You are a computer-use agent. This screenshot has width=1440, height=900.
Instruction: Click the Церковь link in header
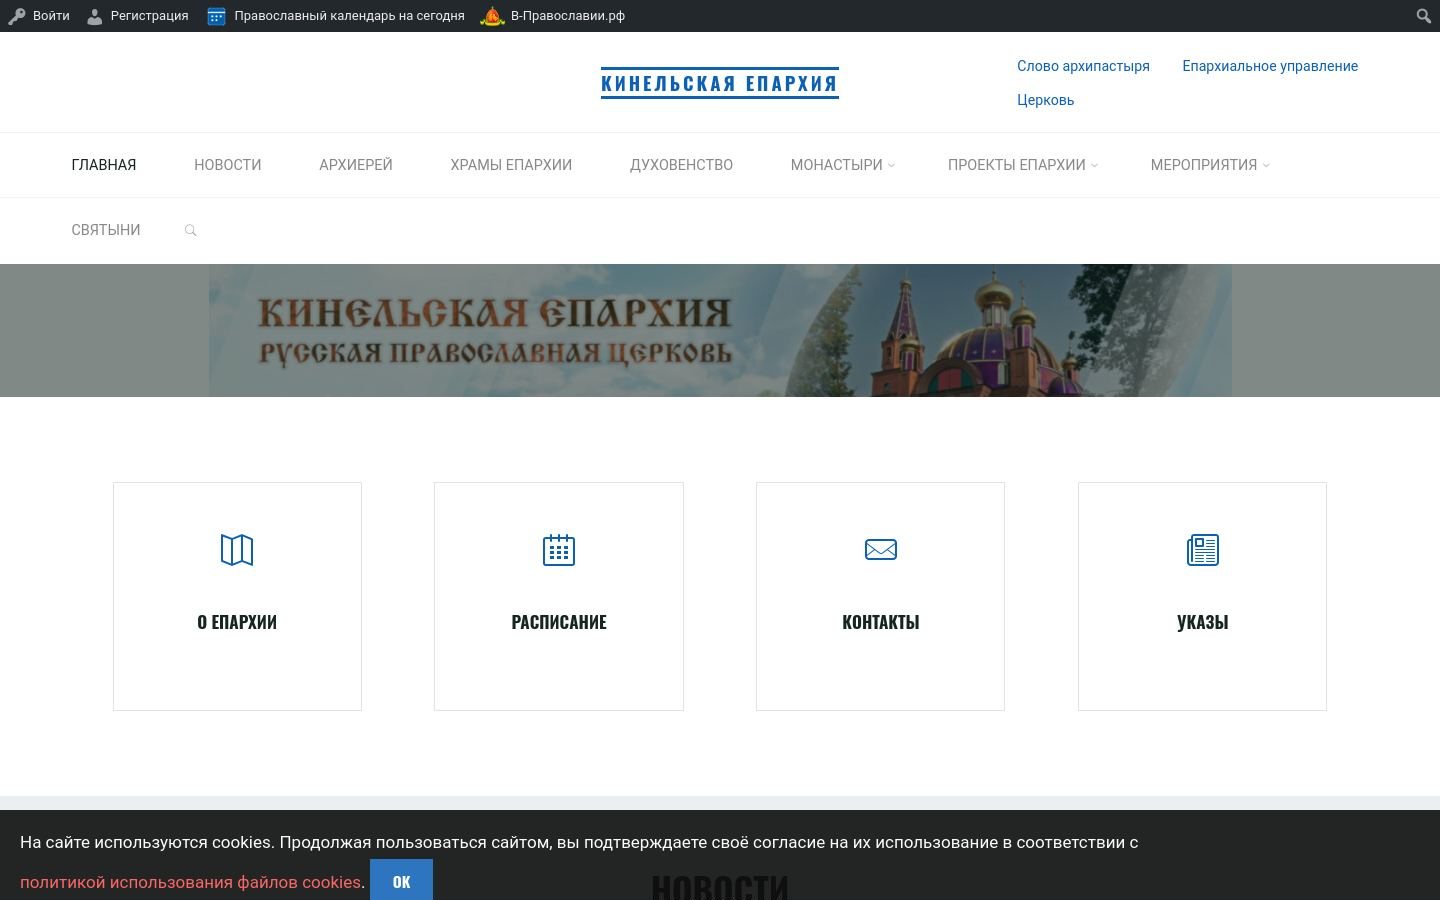point(1045,100)
